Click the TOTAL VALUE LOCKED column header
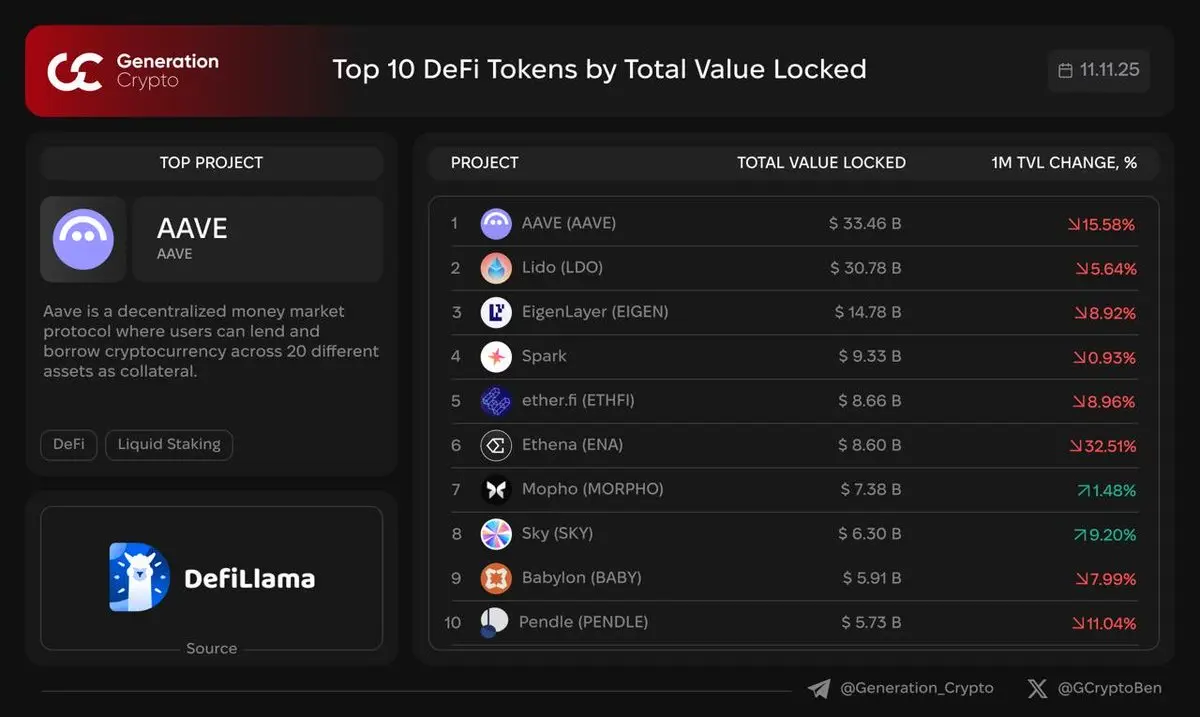Viewport: 1200px width, 717px height. pos(821,162)
